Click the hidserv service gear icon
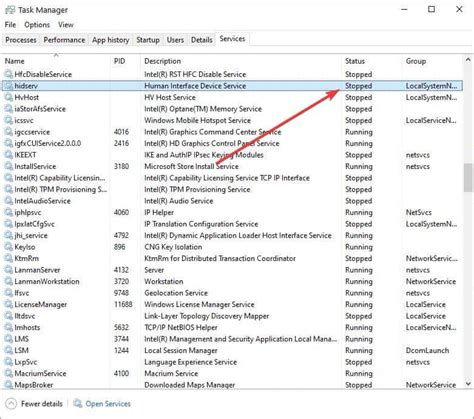 (8, 86)
